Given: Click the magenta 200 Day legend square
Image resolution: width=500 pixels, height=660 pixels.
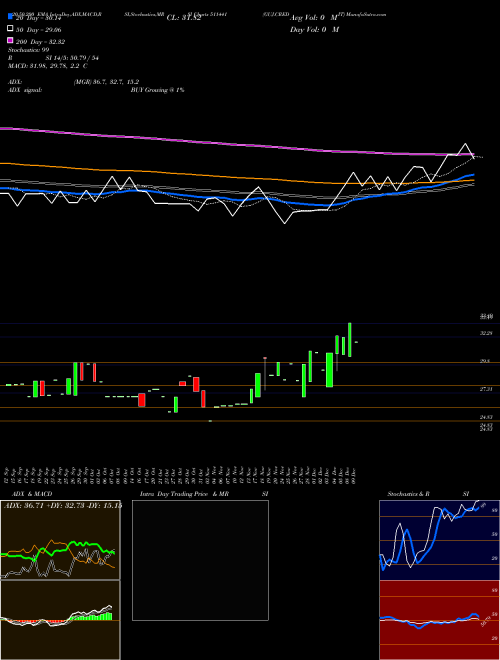Looking at the screenshot, I should (11, 41).
